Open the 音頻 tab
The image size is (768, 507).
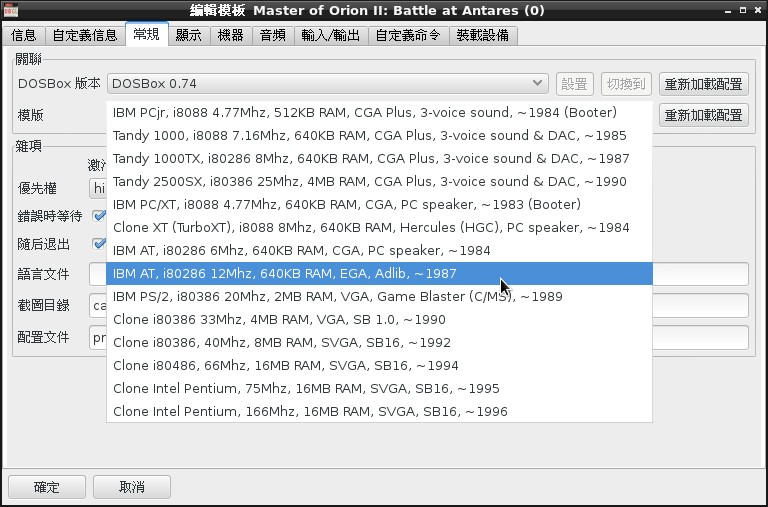pyautogui.click(x=273, y=35)
